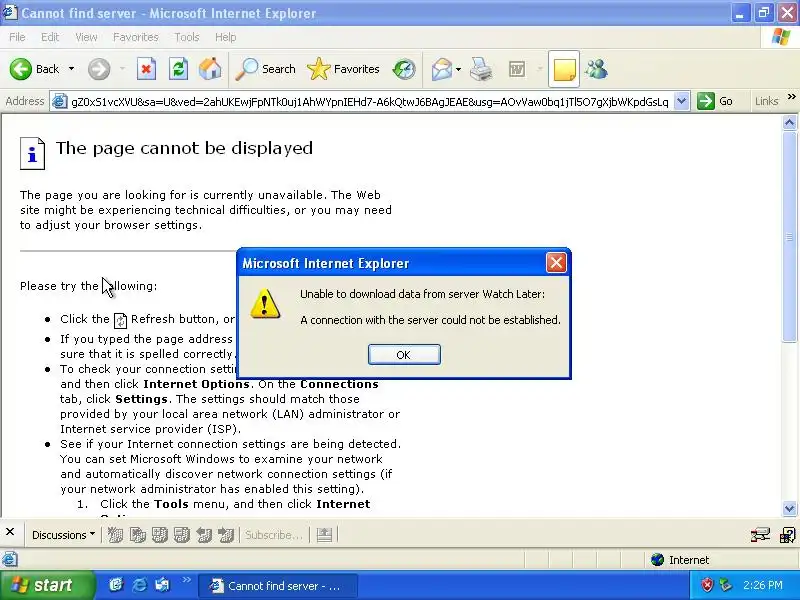Screen dimensions: 800x600
Task: Click the vertical scrollbar thumb
Action: tap(789, 237)
